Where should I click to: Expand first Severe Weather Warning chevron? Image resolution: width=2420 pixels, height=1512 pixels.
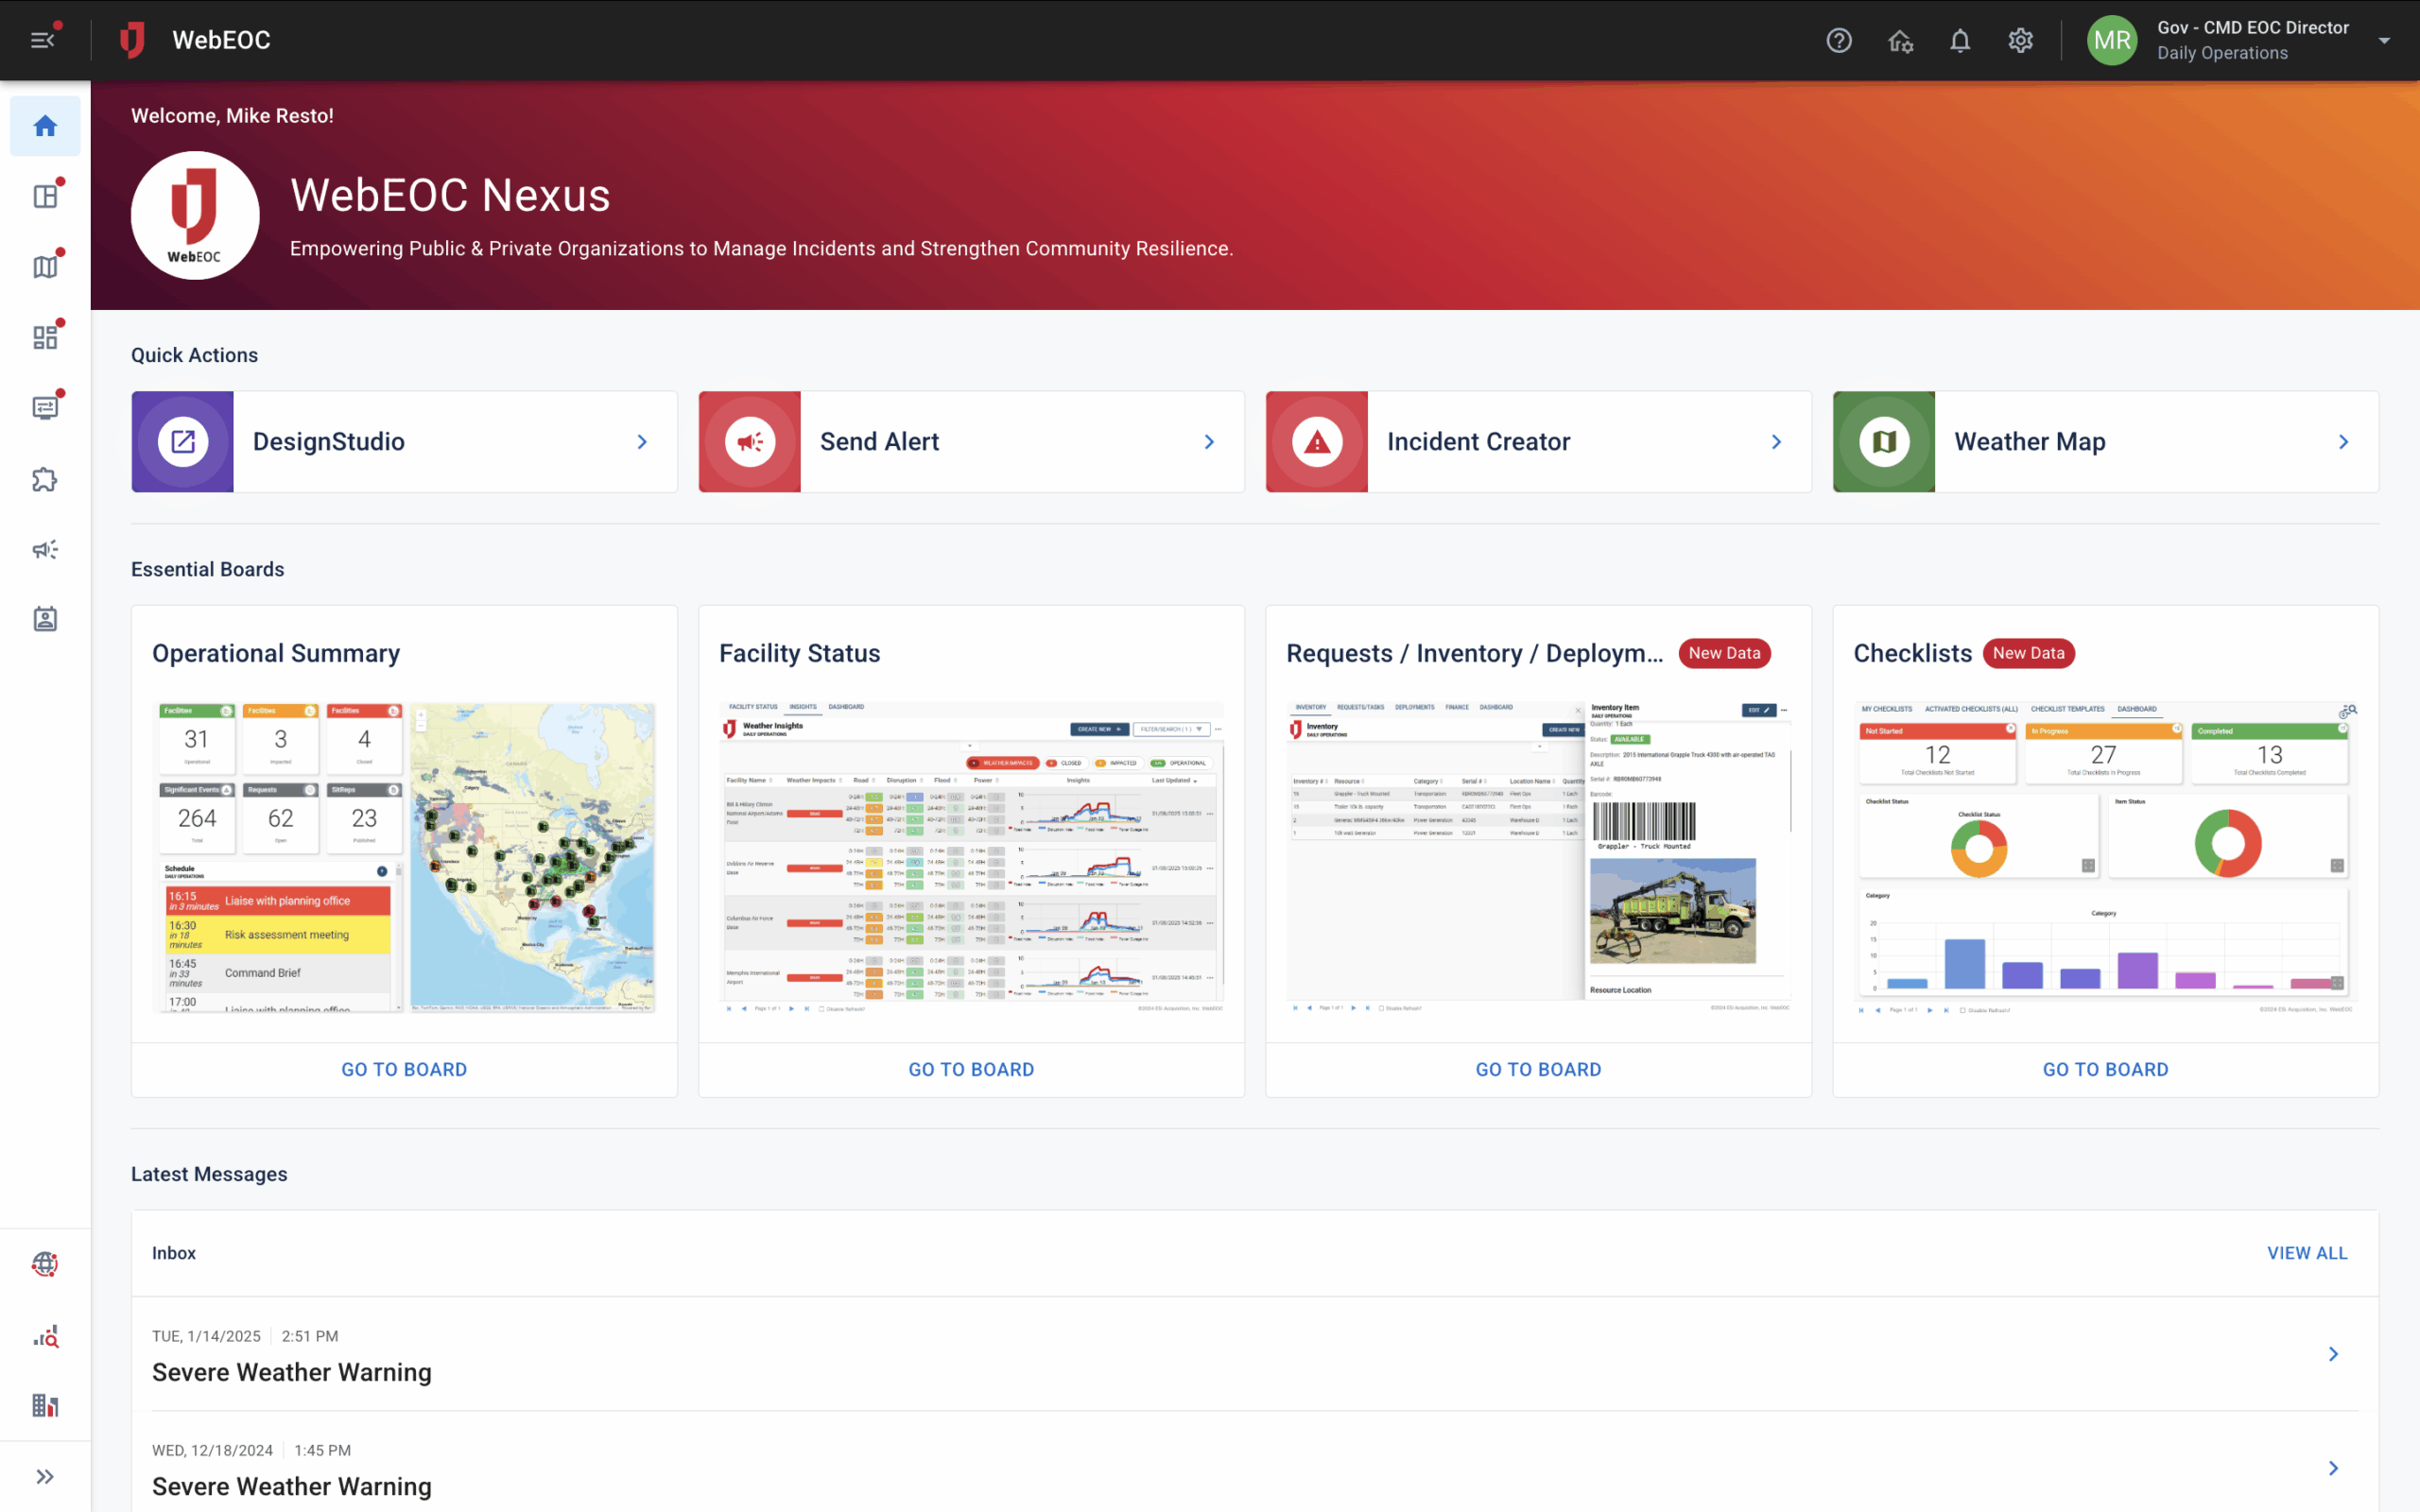[2333, 1354]
